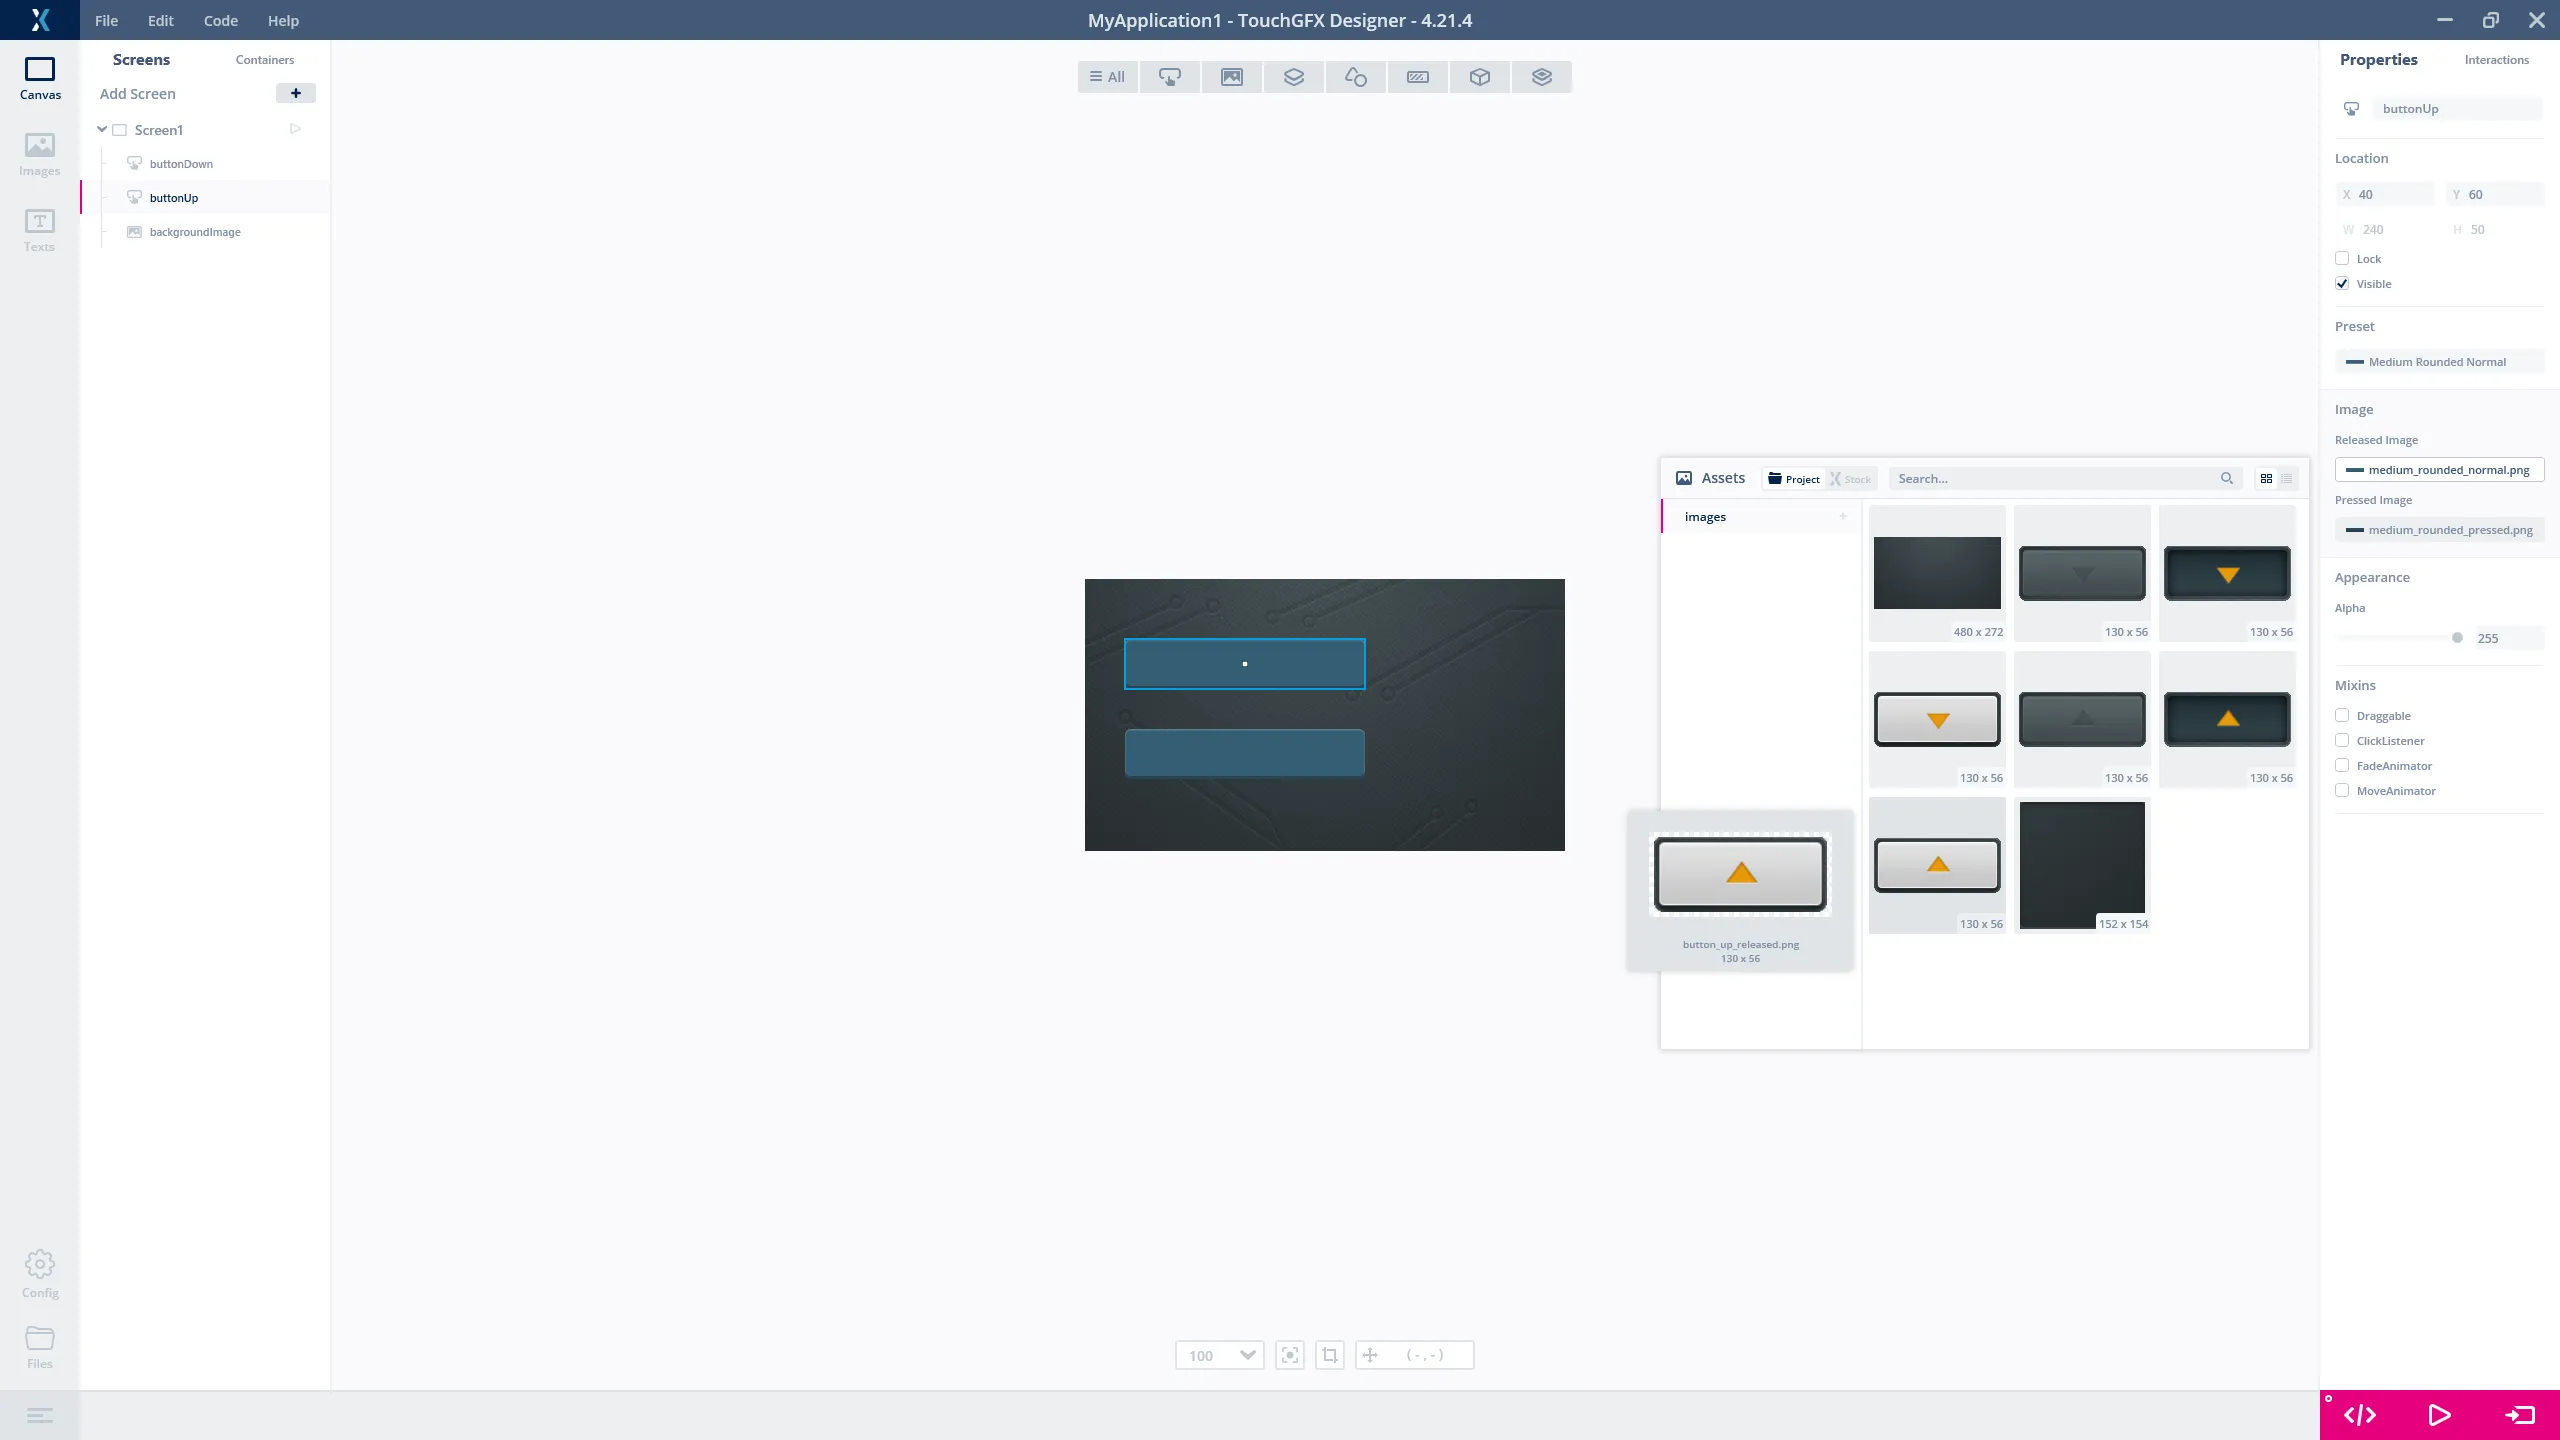2560x1440 pixels.
Task: Open the Code menu
Action: pos(220,20)
